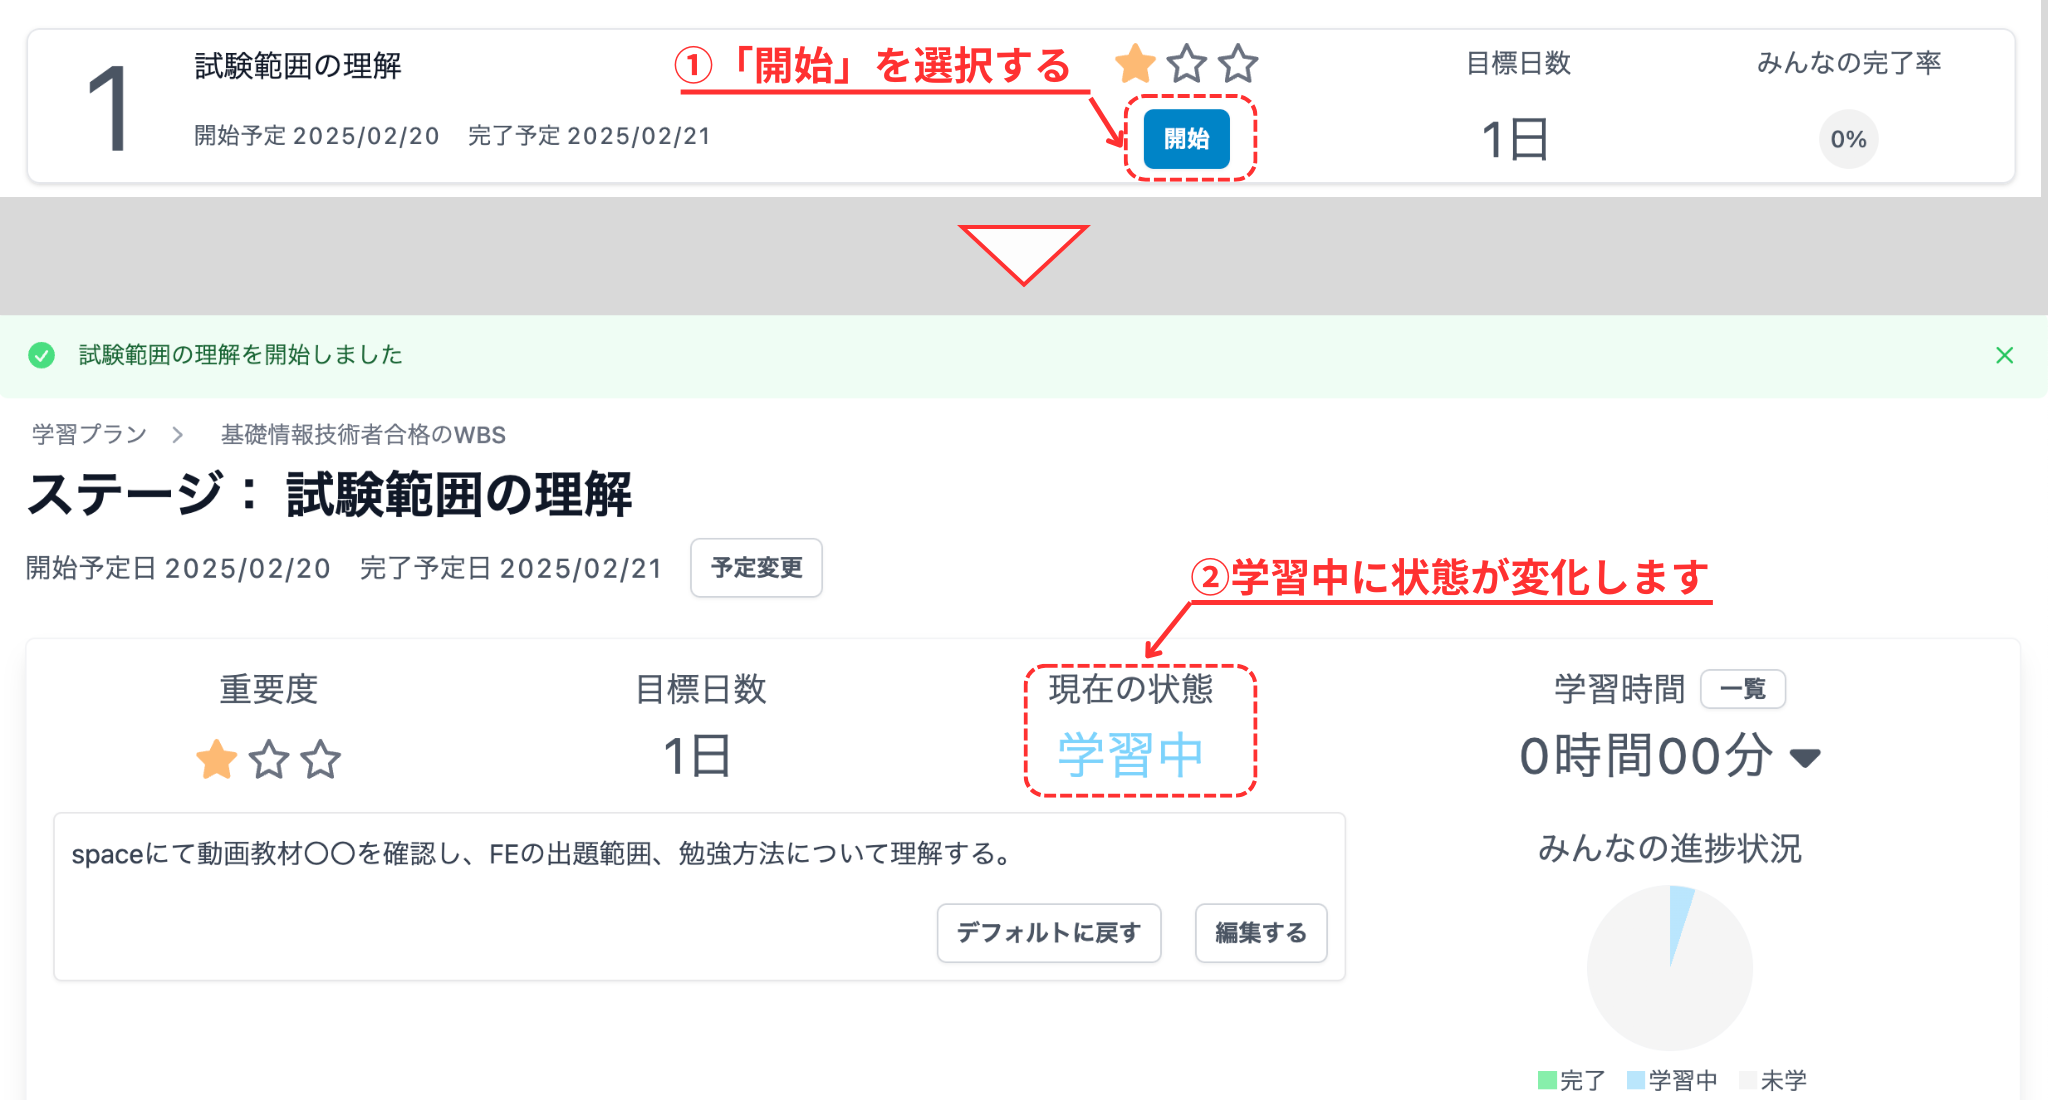The image size is (2048, 1100).
Task: Open 基礎情報技術者合格のWBS breadcrumb link
Action: tap(363, 434)
